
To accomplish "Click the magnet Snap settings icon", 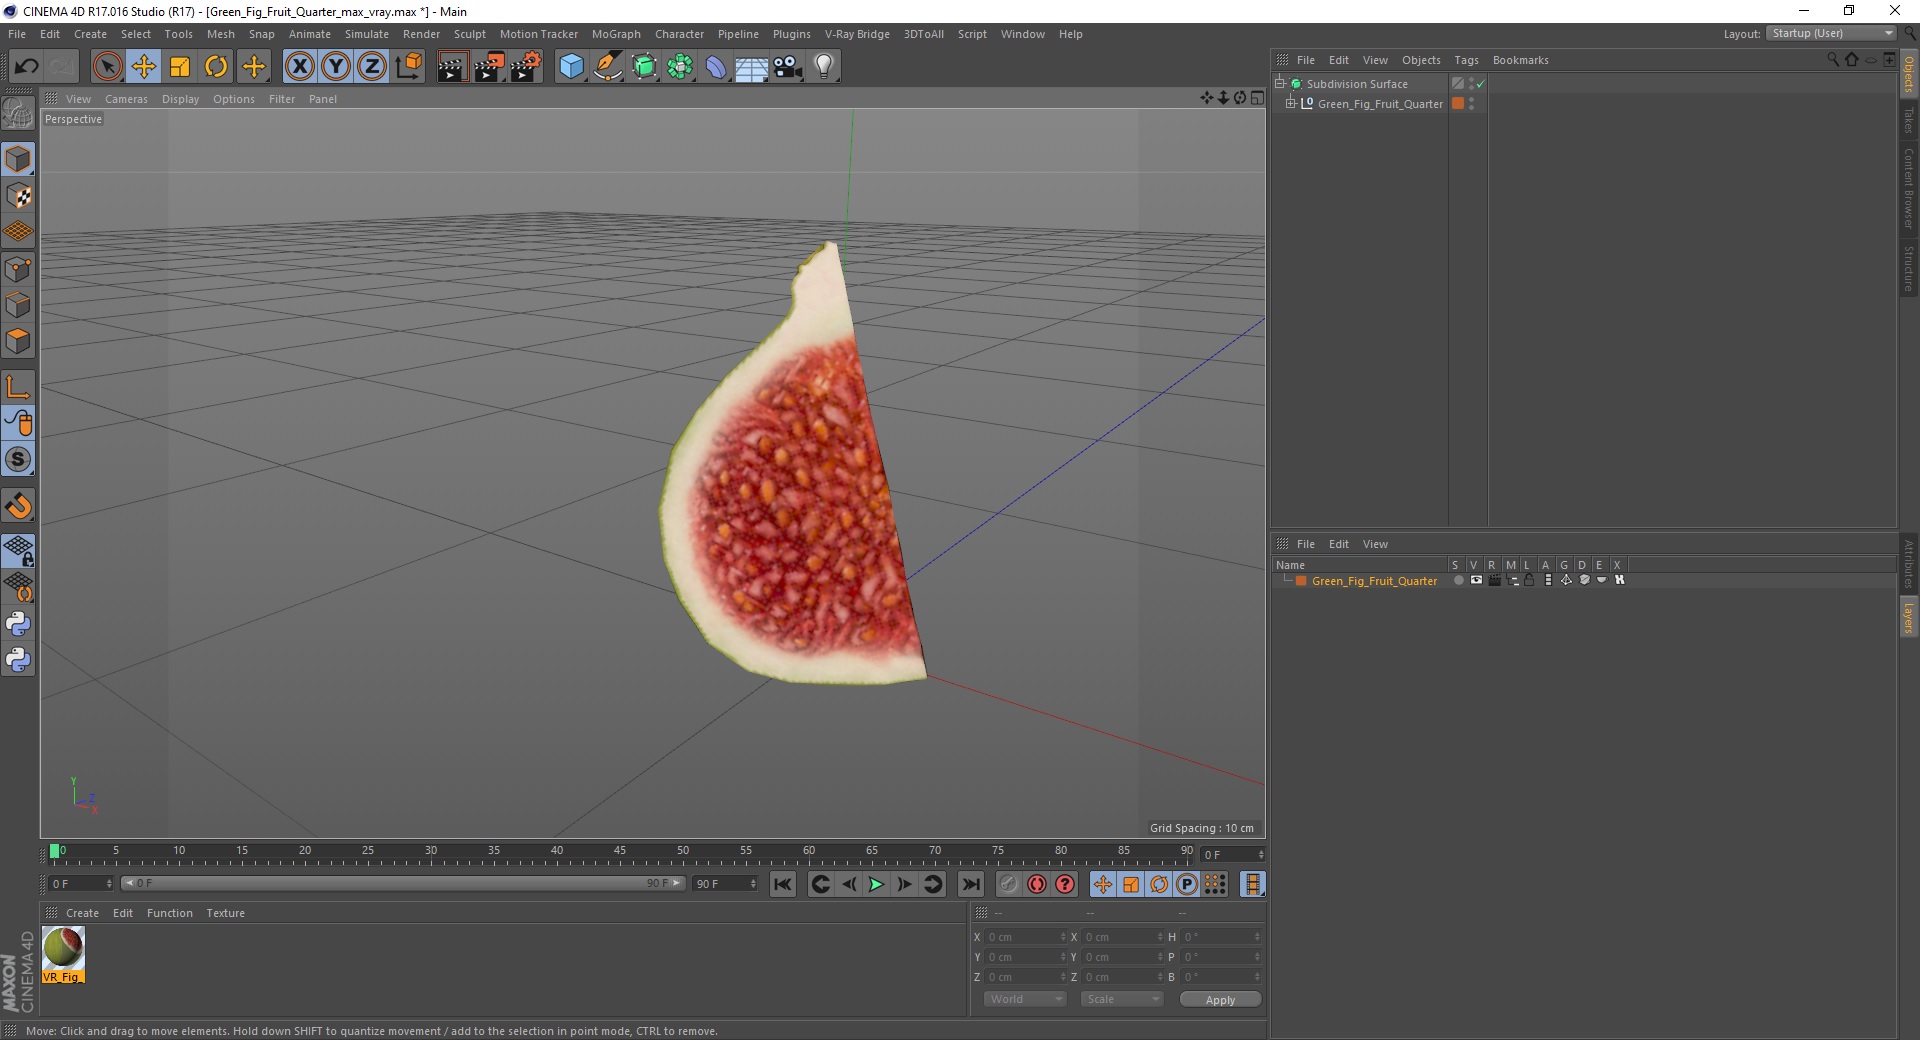I will click(x=18, y=506).
